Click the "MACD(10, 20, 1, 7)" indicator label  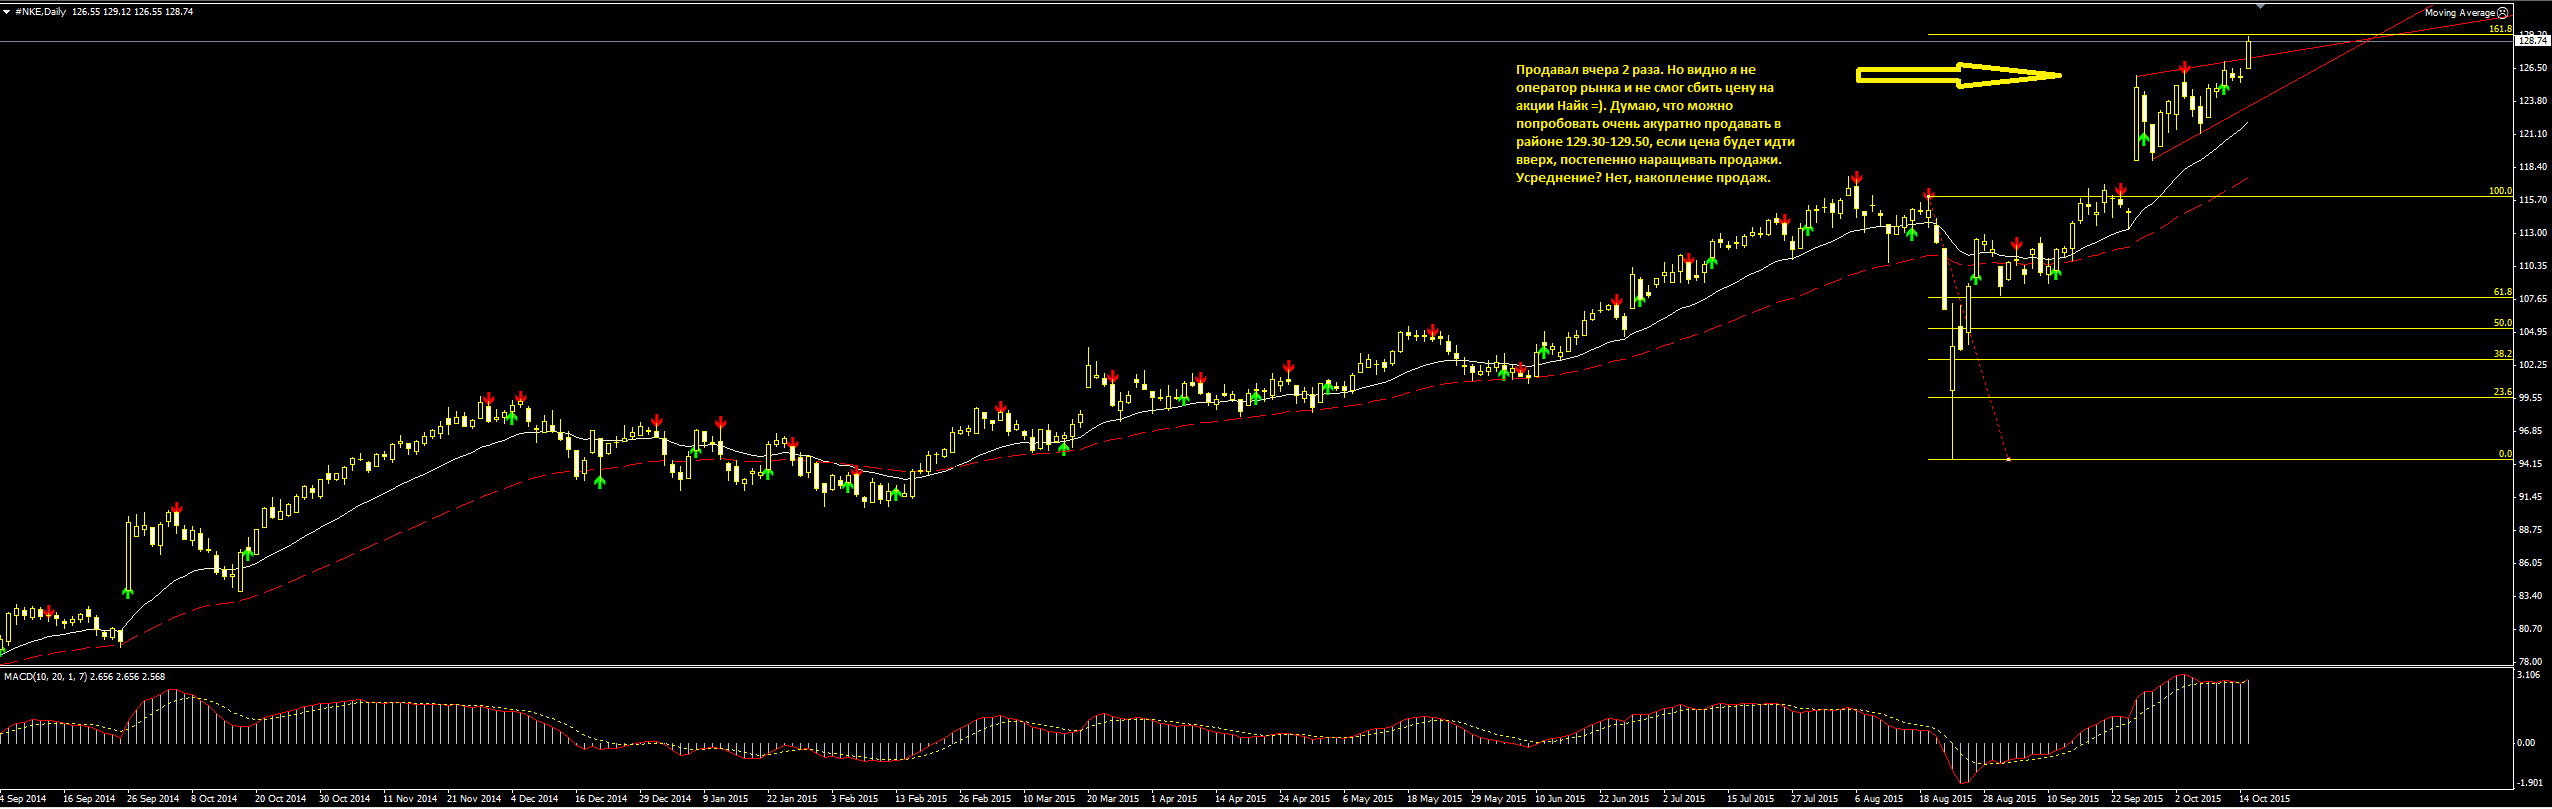coord(44,677)
